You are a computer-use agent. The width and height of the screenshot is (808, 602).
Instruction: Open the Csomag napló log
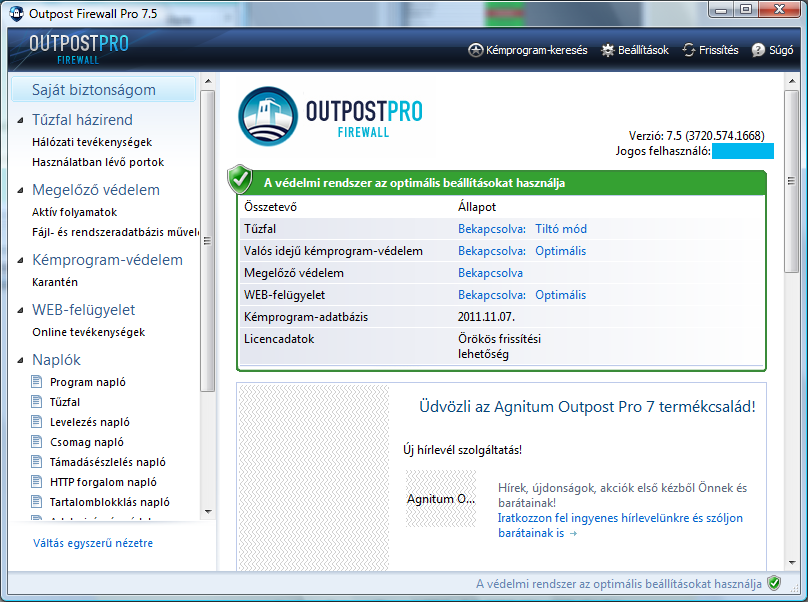(87, 442)
